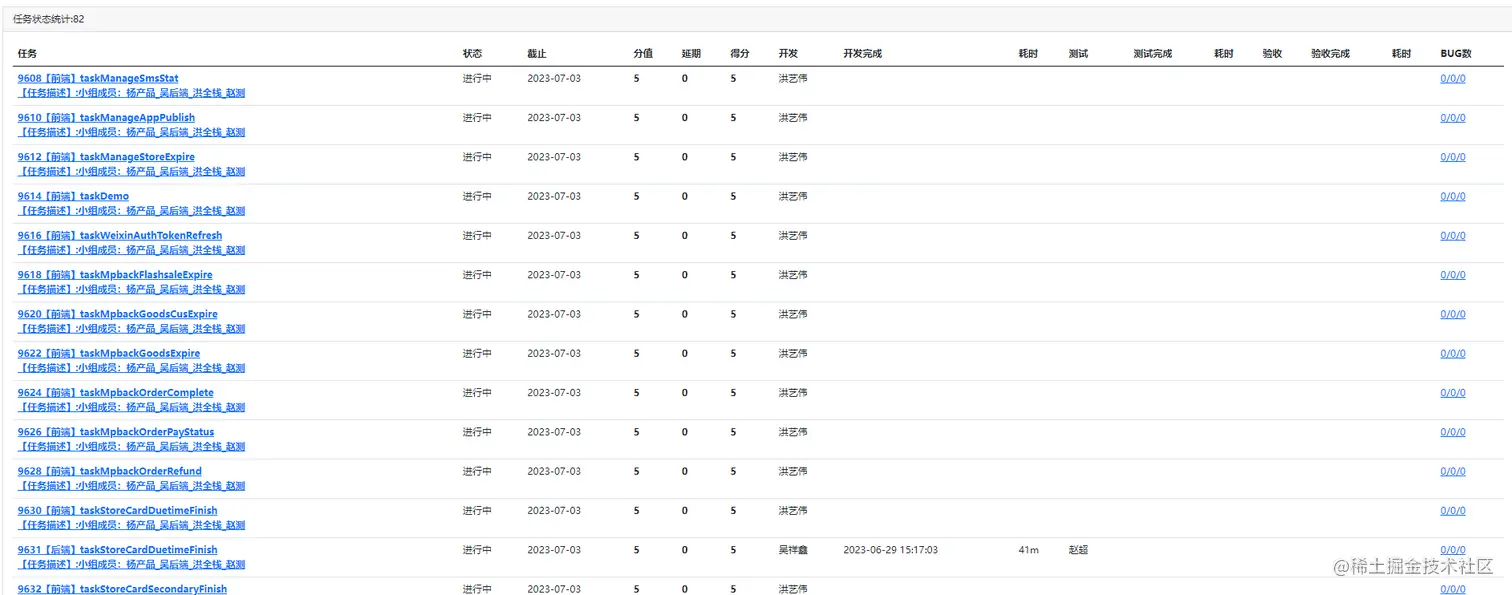The width and height of the screenshot is (1512, 595).
Task: Click the 9612 taskManageStoreExpire task title
Action: (x=106, y=157)
